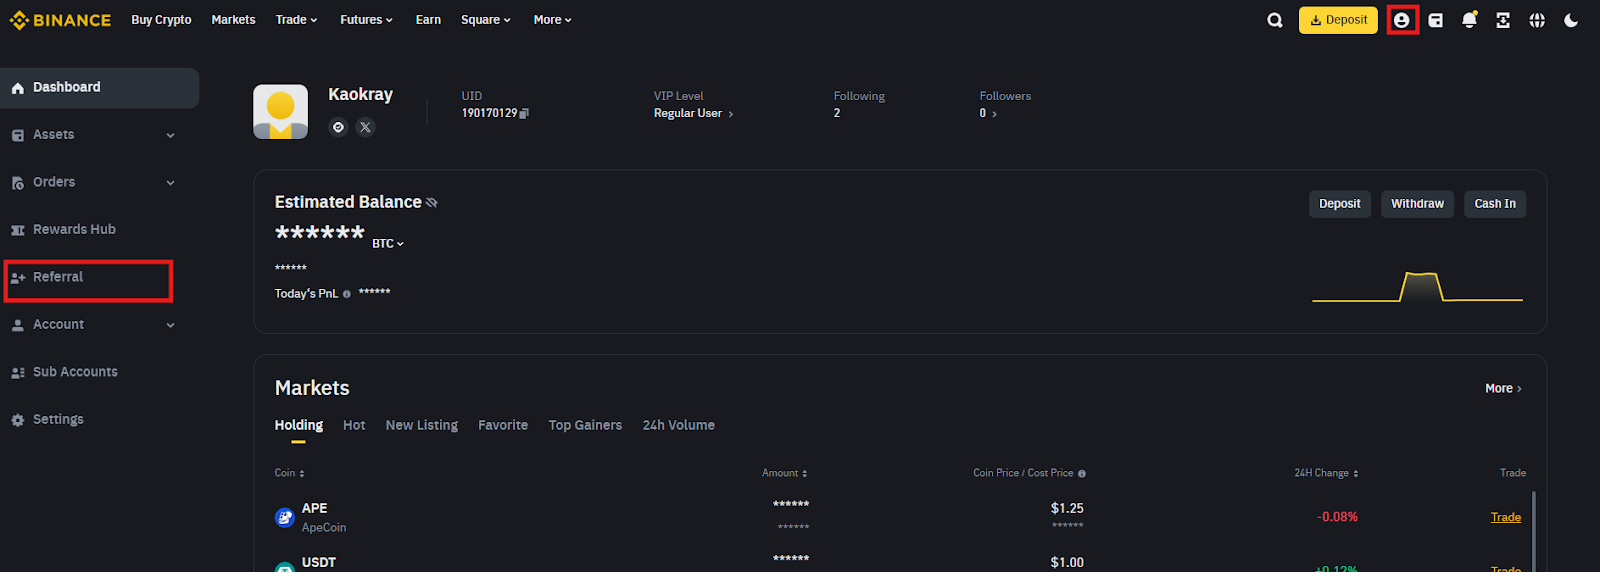Open the Futures dropdown menu
1600x572 pixels.
[x=366, y=20]
